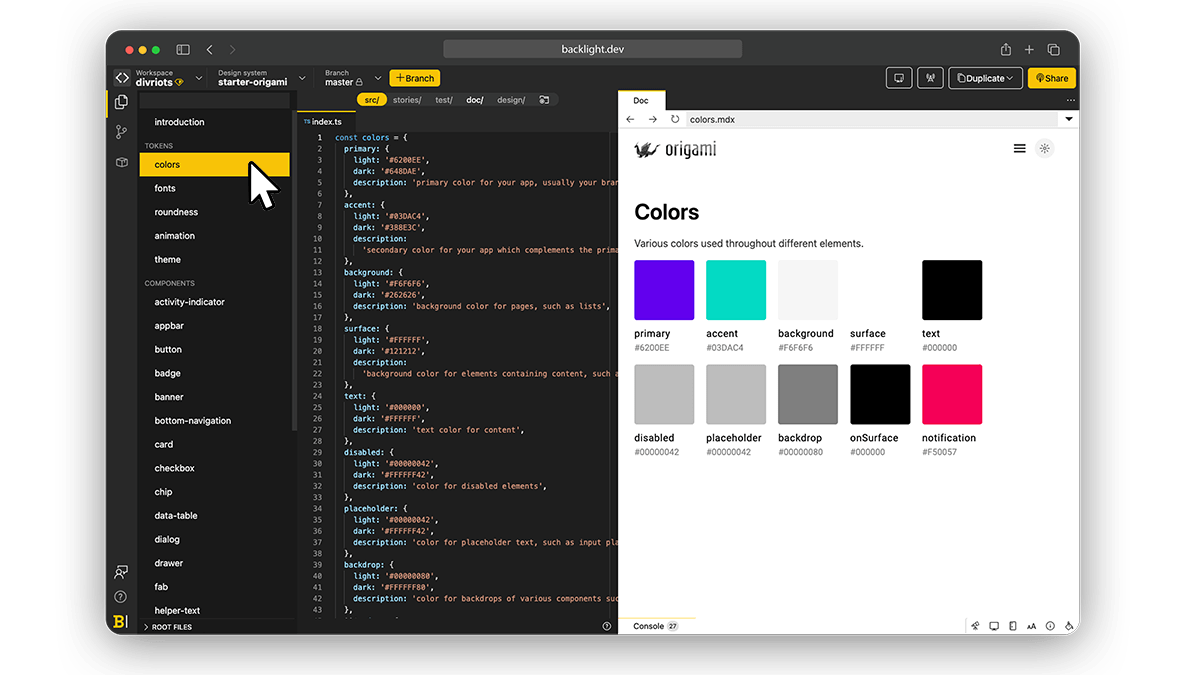
Task: Click the info circle icon in preview footer
Action: coord(1050,626)
